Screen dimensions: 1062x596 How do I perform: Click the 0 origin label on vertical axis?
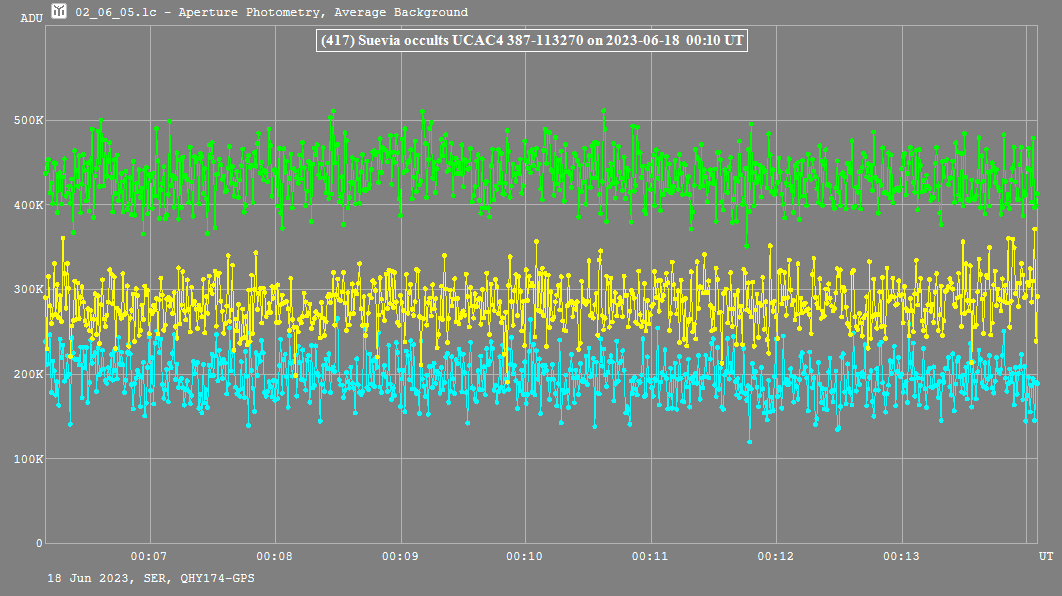point(40,543)
